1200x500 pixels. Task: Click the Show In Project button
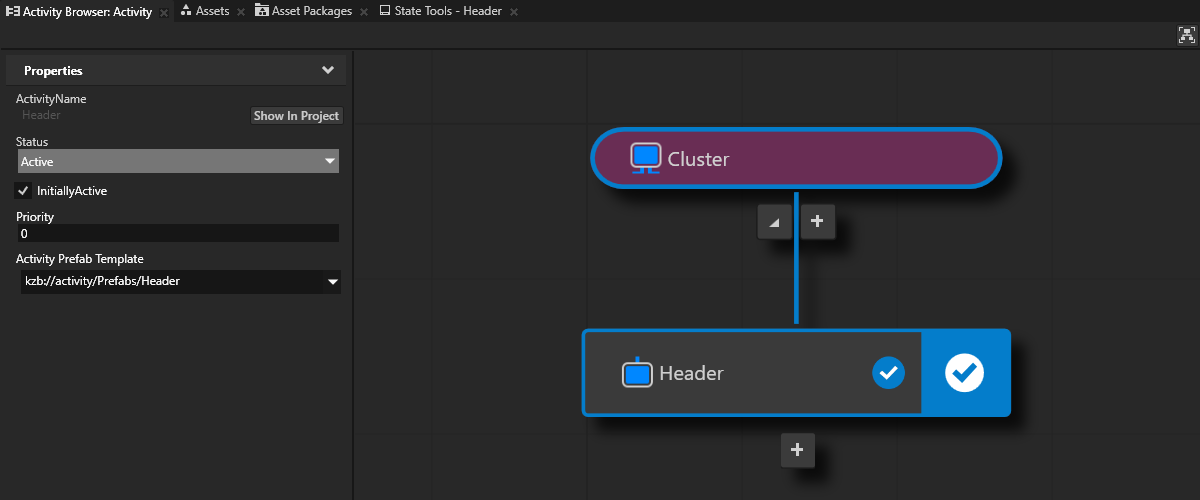point(296,116)
